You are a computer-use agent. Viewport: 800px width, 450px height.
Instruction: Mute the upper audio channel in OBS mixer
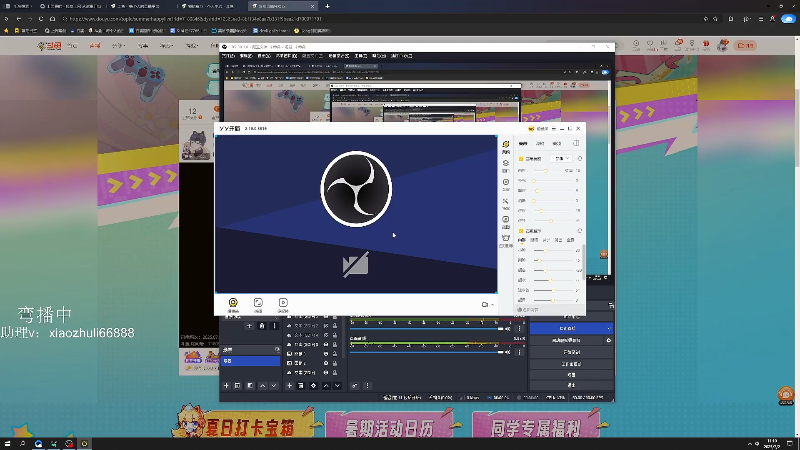[507, 329]
